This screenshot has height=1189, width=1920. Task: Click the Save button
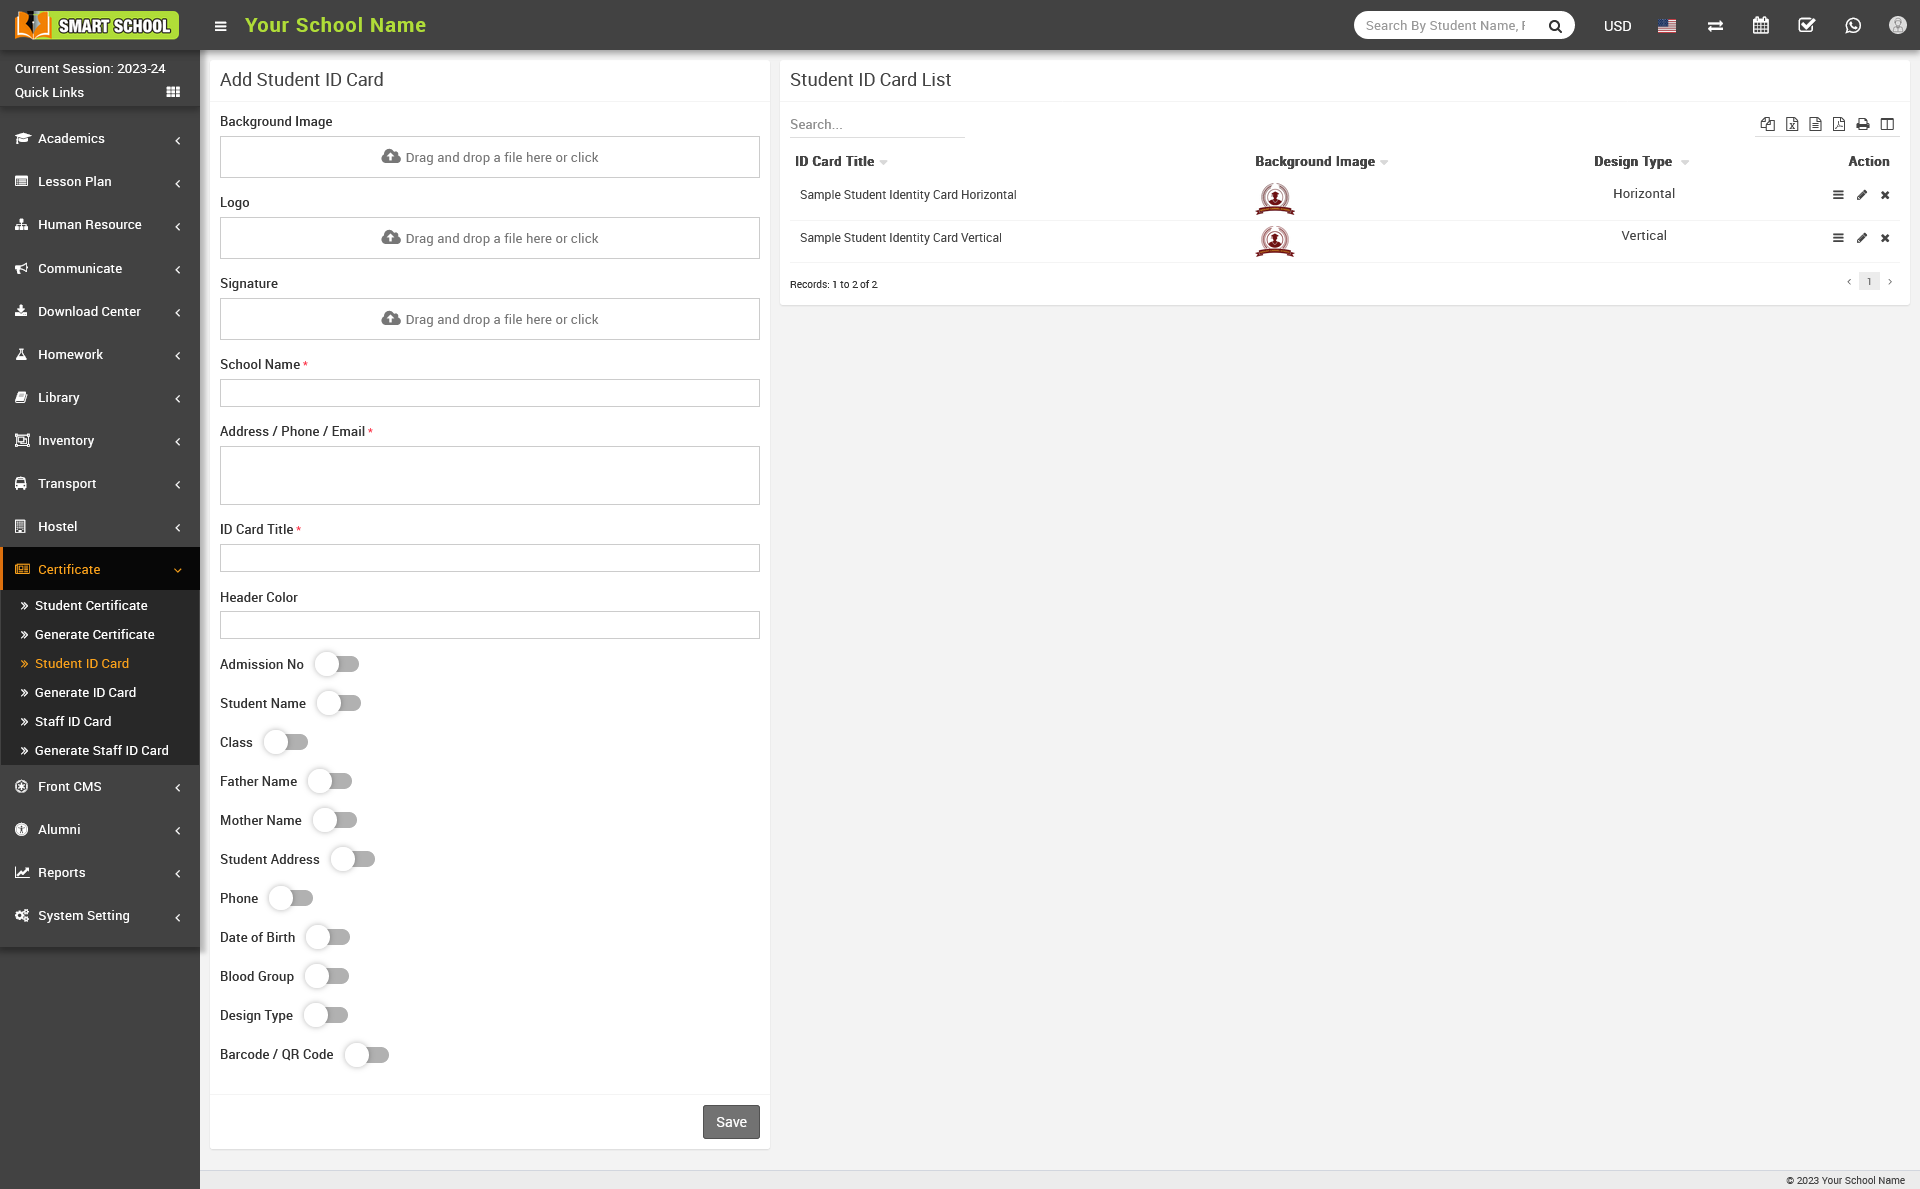[x=731, y=1122]
